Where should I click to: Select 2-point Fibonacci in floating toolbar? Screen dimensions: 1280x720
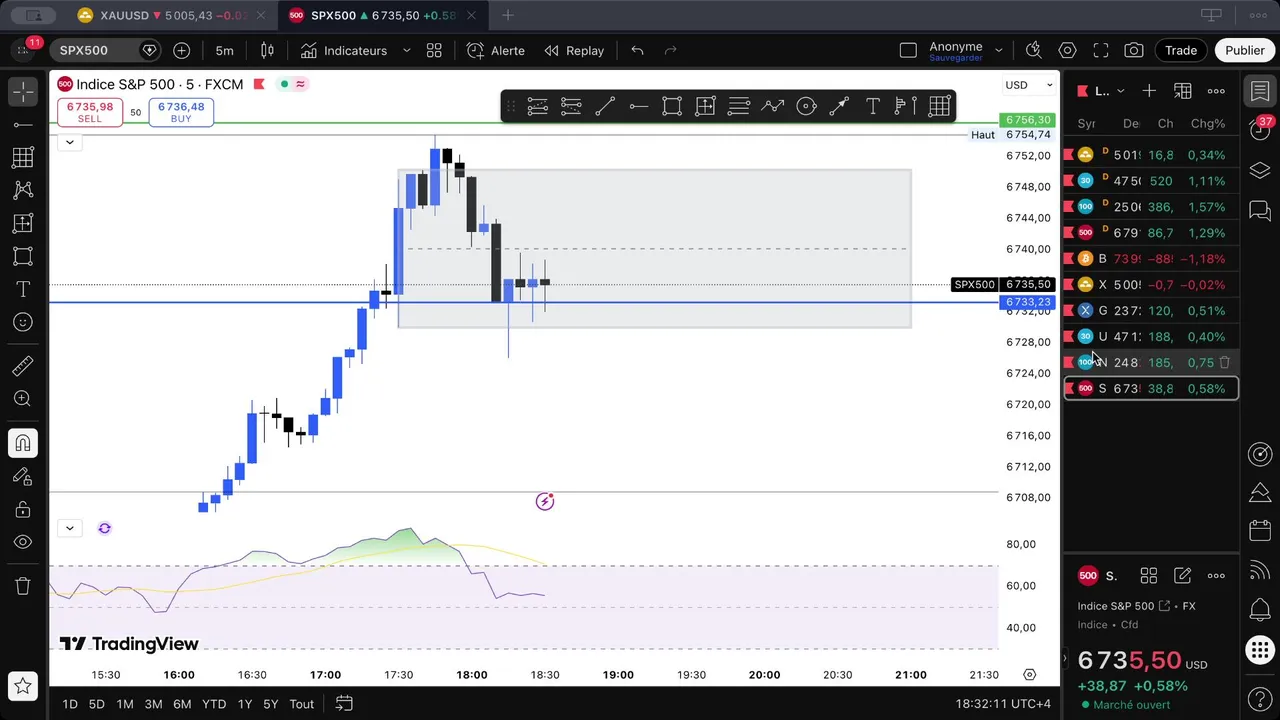[537, 106]
